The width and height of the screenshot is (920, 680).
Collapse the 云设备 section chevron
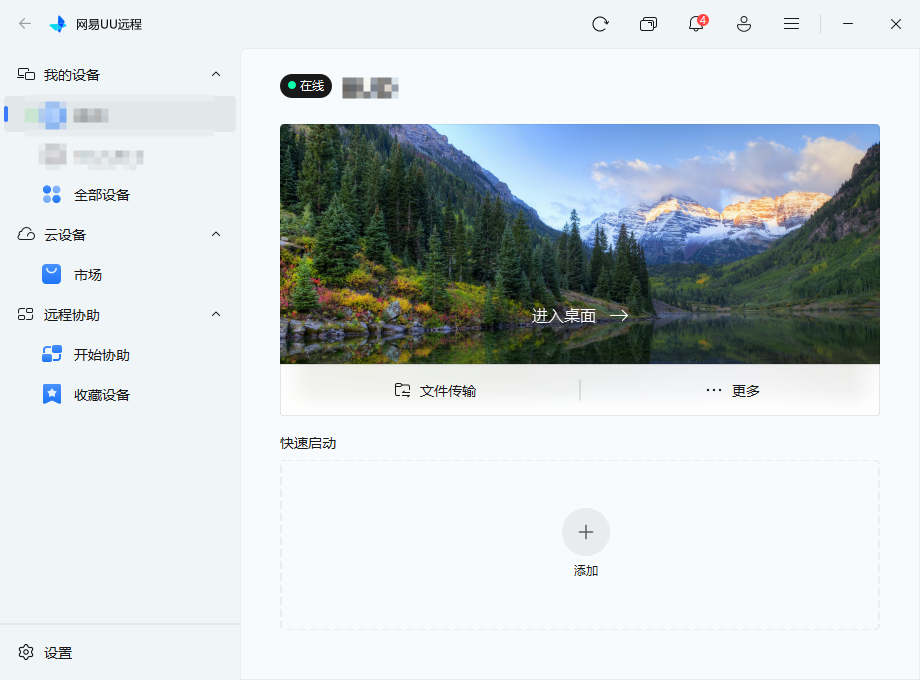(216, 235)
